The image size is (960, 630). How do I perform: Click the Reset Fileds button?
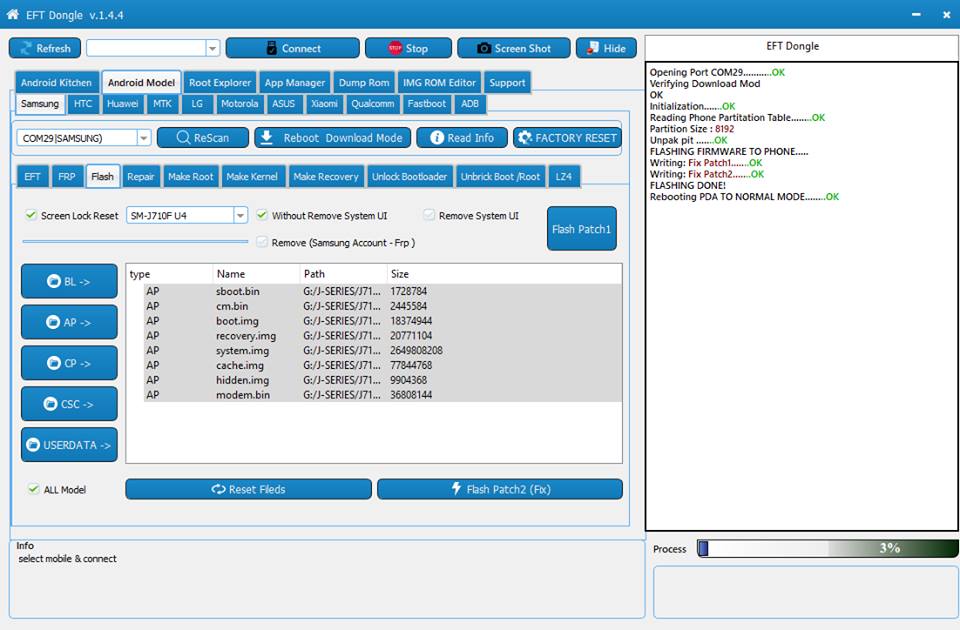click(x=249, y=489)
